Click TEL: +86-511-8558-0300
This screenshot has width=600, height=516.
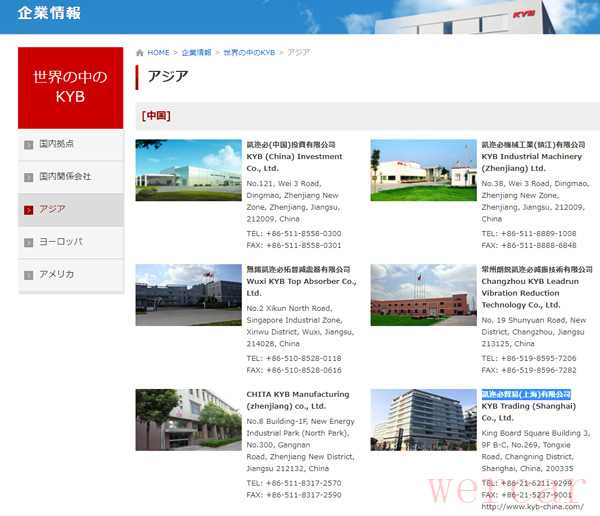point(294,234)
